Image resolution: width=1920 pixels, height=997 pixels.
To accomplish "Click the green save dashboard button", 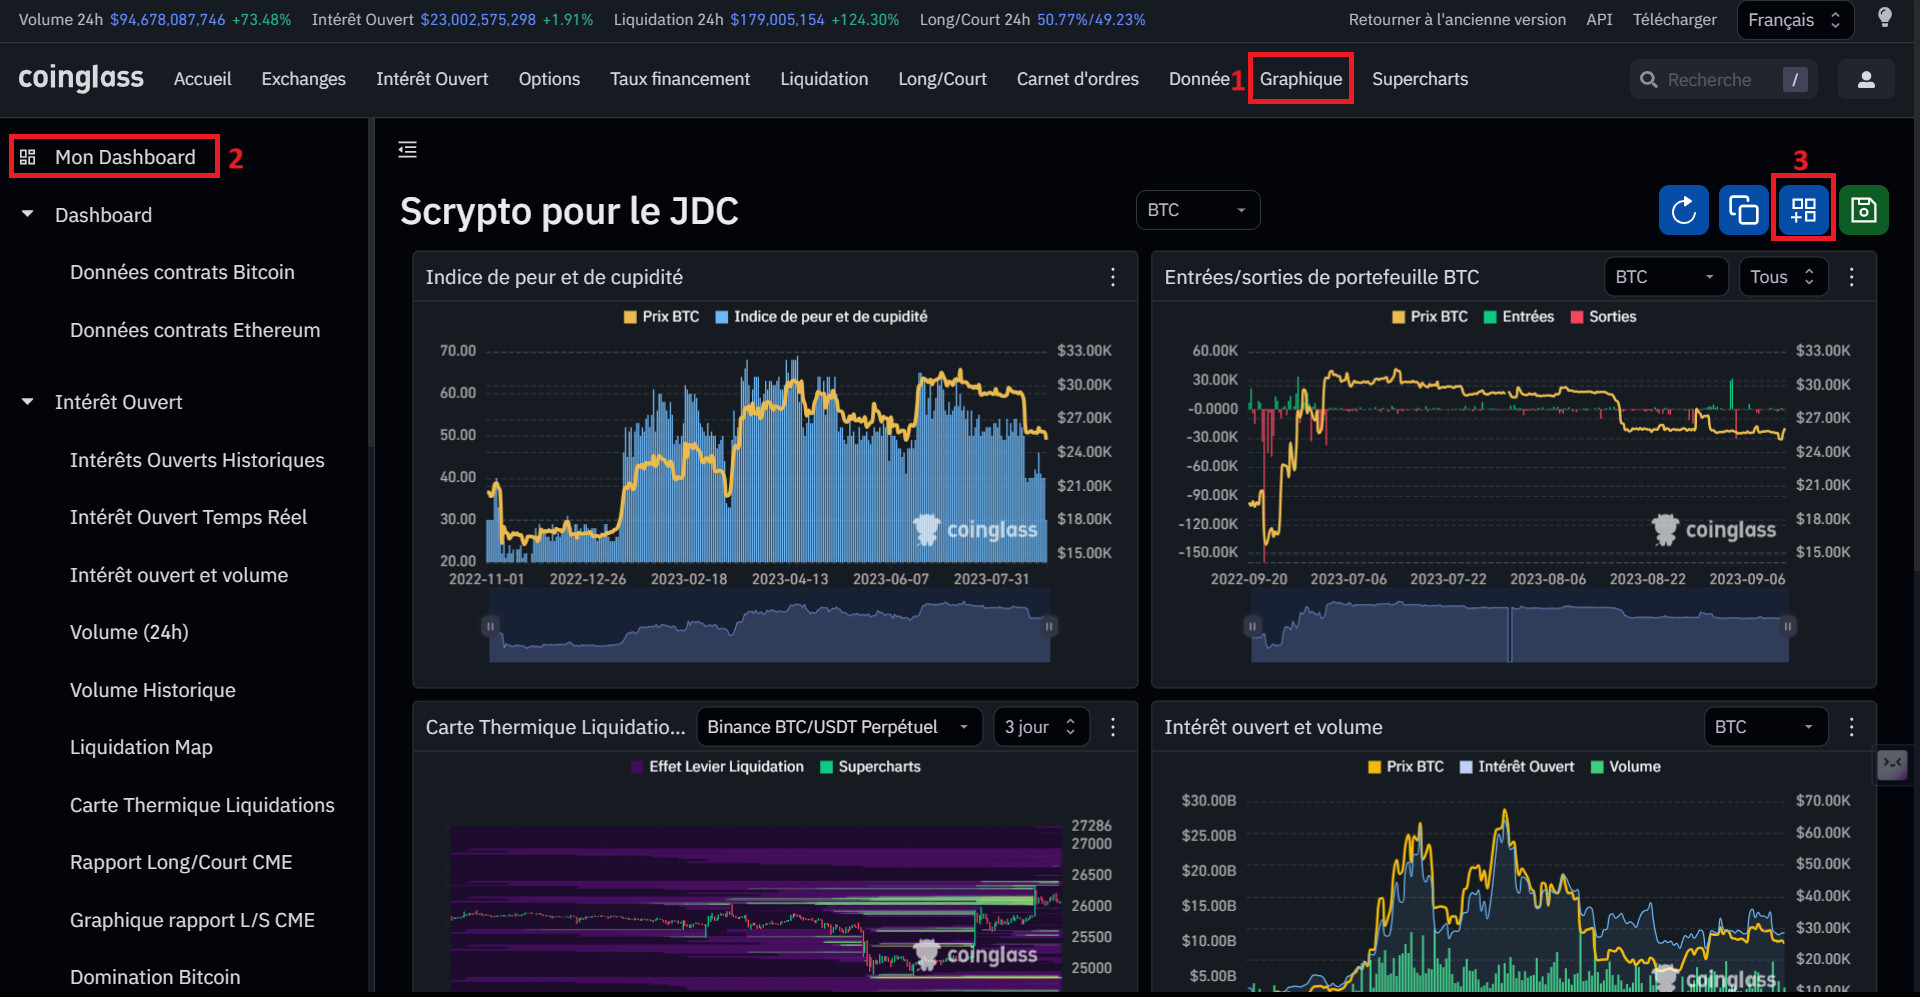I will pos(1864,210).
